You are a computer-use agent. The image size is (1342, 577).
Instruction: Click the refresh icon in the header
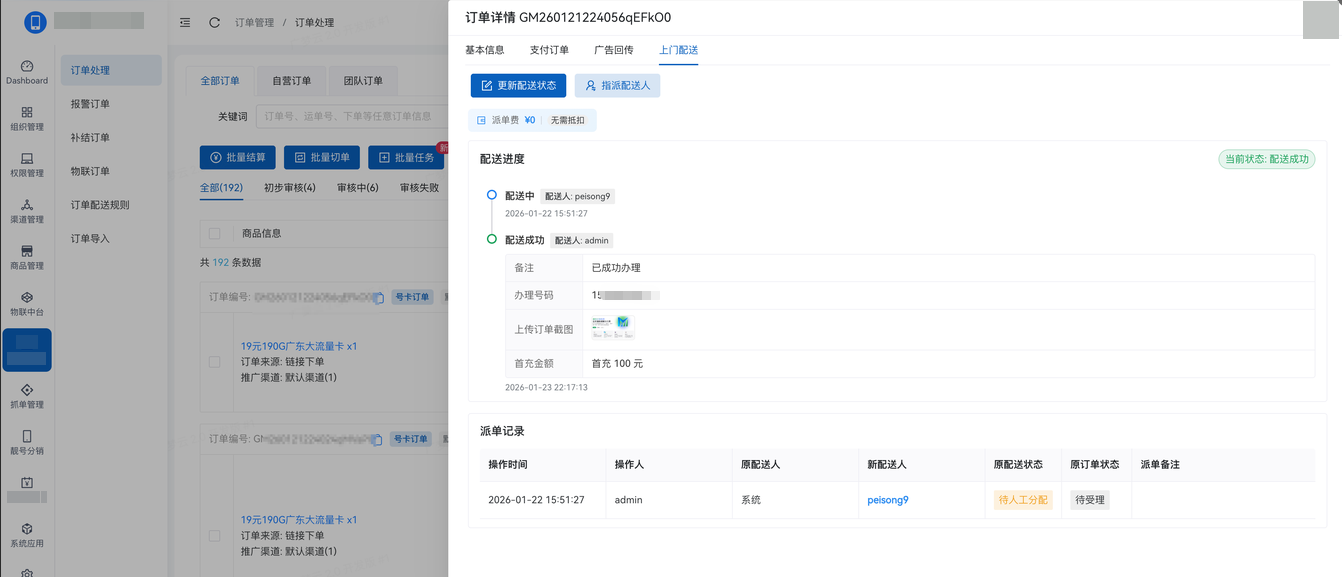pyautogui.click(x=214, y=22)
